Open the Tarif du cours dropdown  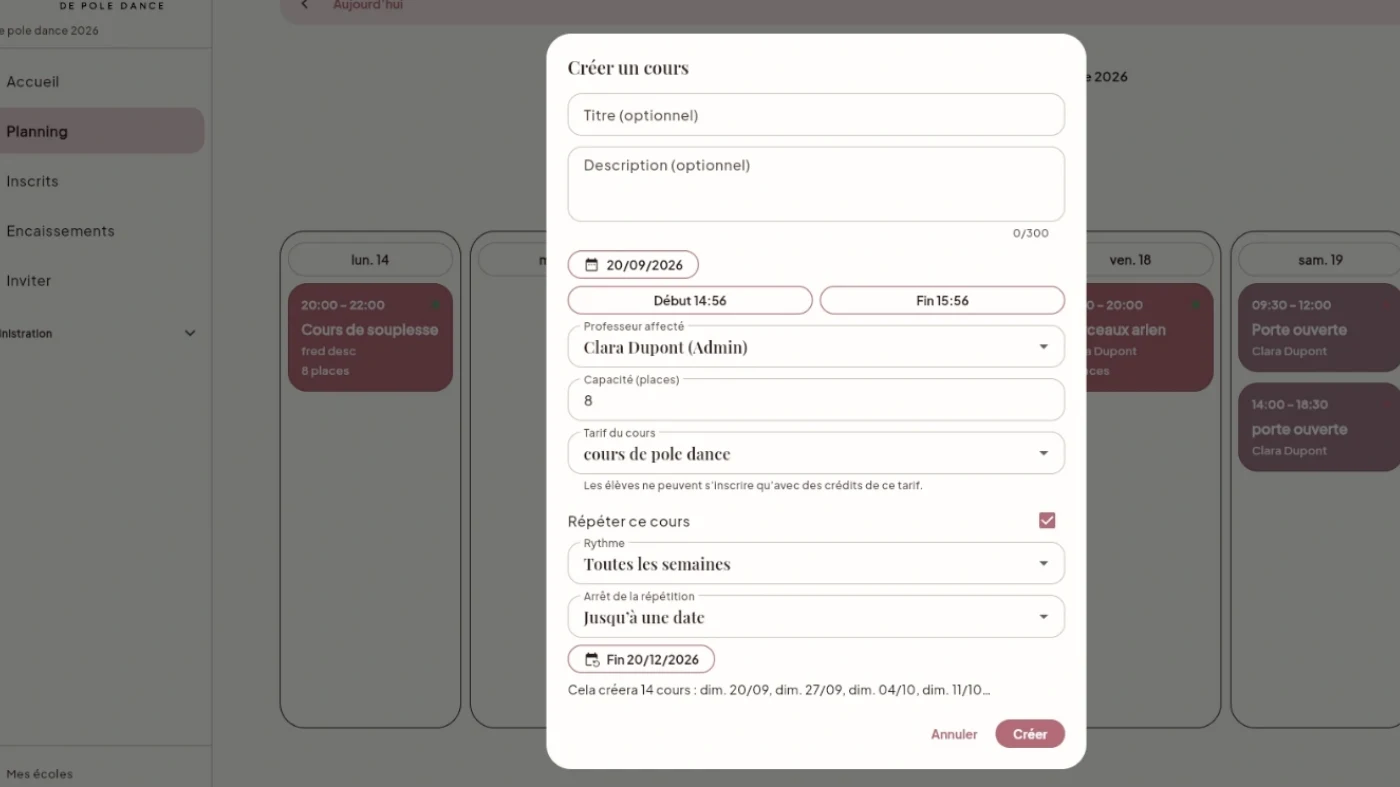[x=816, y=453]
